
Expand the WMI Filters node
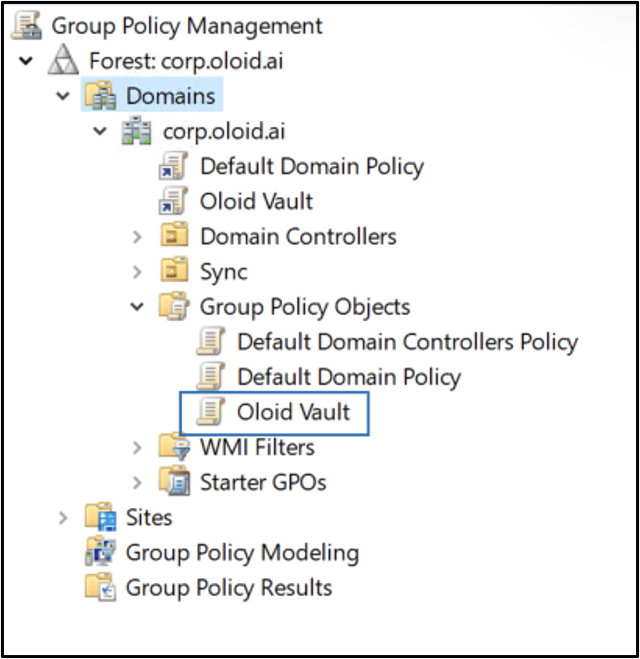coord(137,448)
